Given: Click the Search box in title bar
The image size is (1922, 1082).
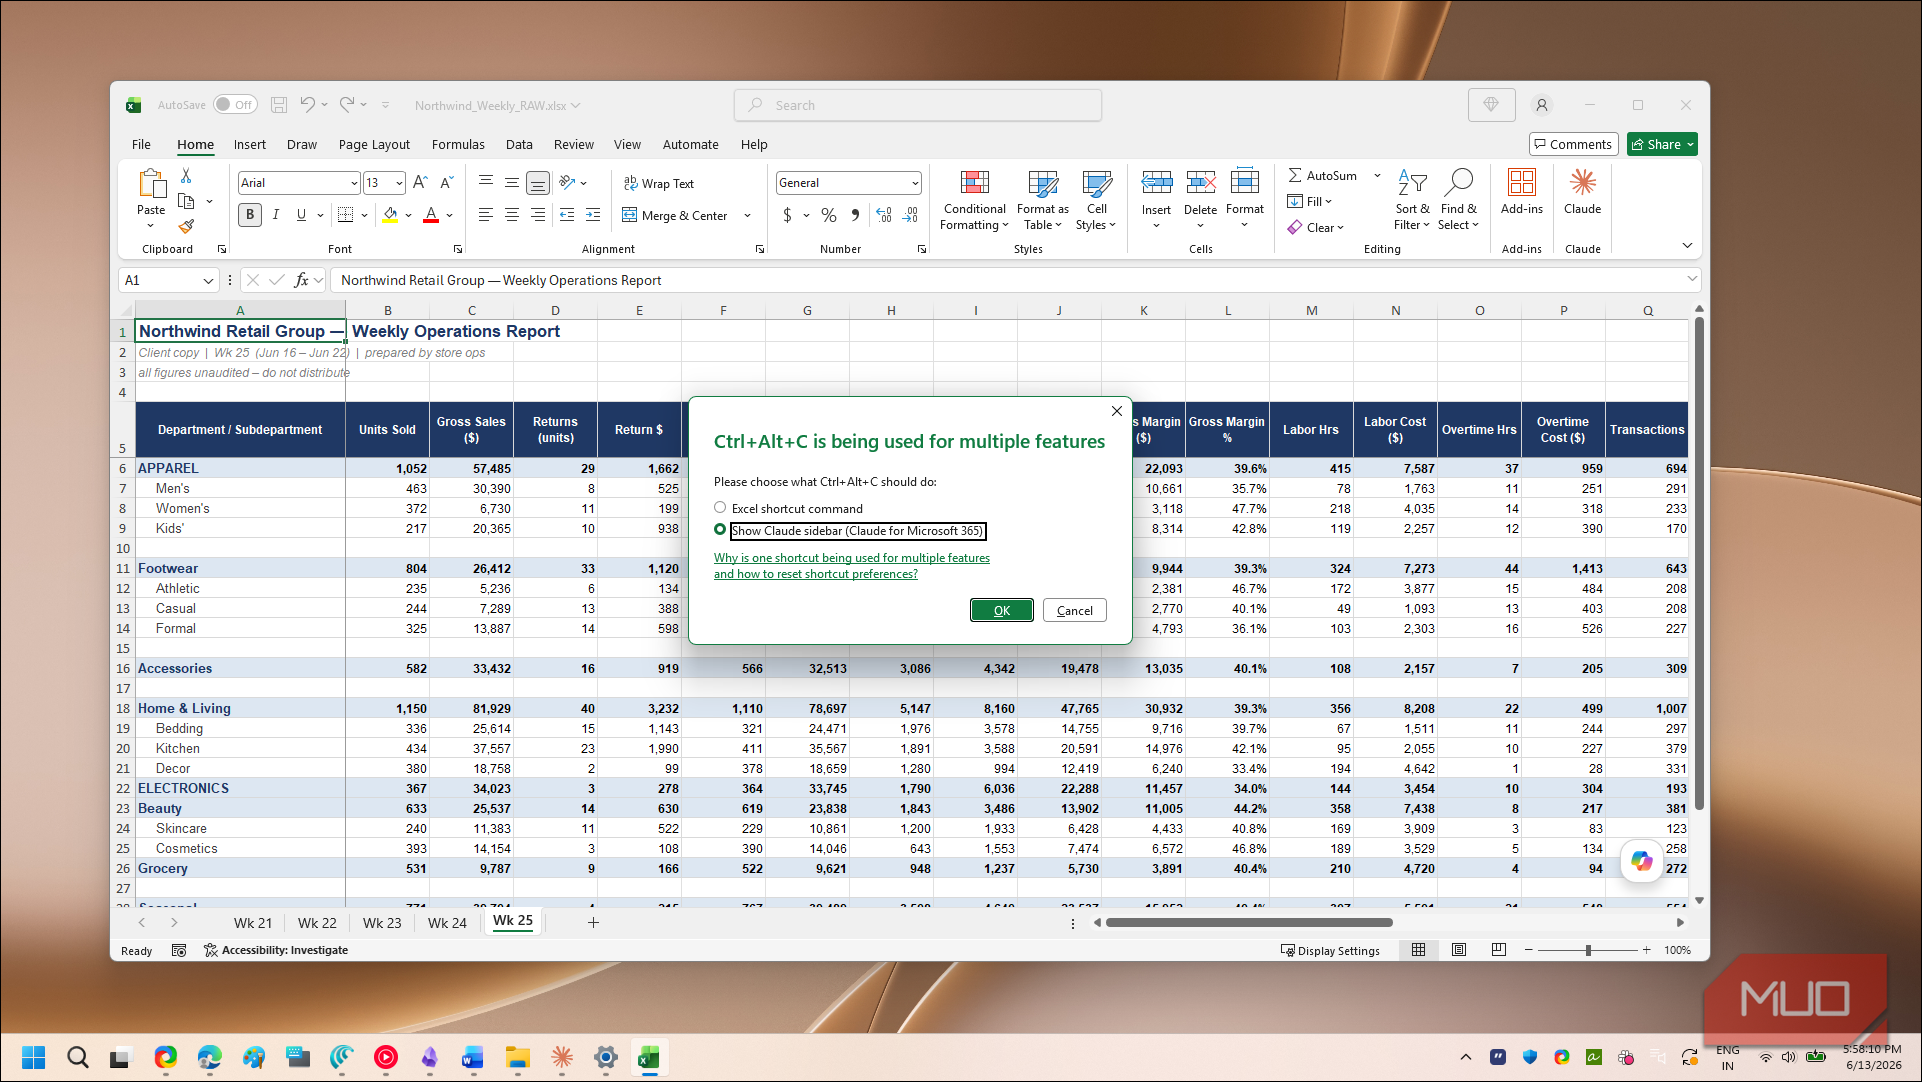Looking at the screenshot, I should [x=917, y=105].
